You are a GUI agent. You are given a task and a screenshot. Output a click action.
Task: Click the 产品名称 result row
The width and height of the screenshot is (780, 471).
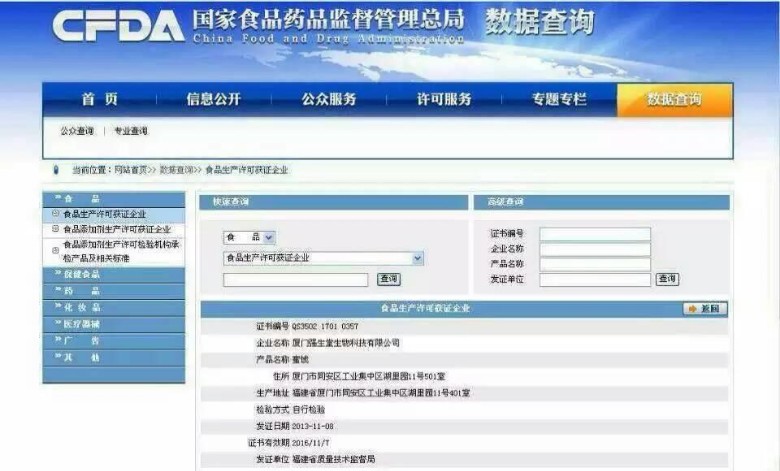pyautogui.click(x=464, y=360)
